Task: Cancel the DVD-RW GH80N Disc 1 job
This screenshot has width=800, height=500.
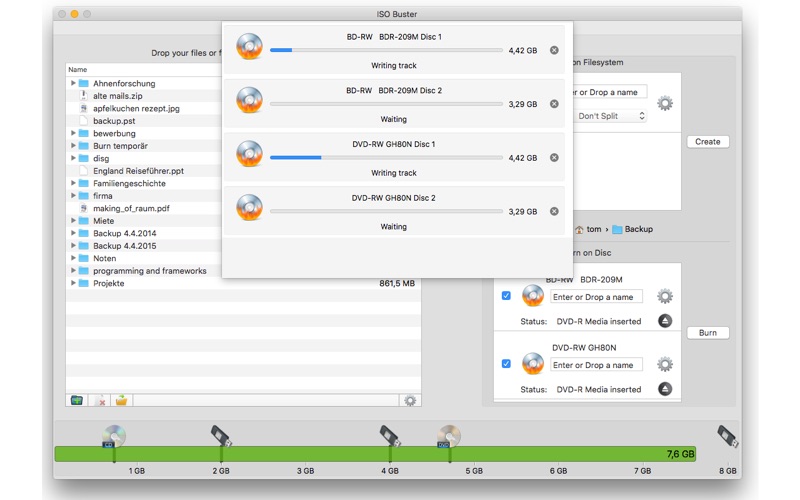Action: click(554, 158)
